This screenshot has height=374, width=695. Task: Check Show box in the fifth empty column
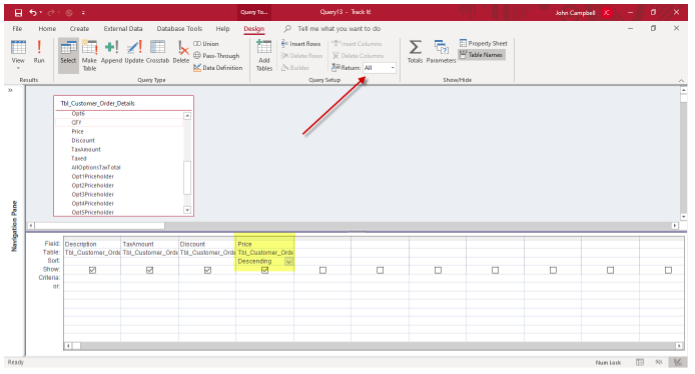(323, 270)
